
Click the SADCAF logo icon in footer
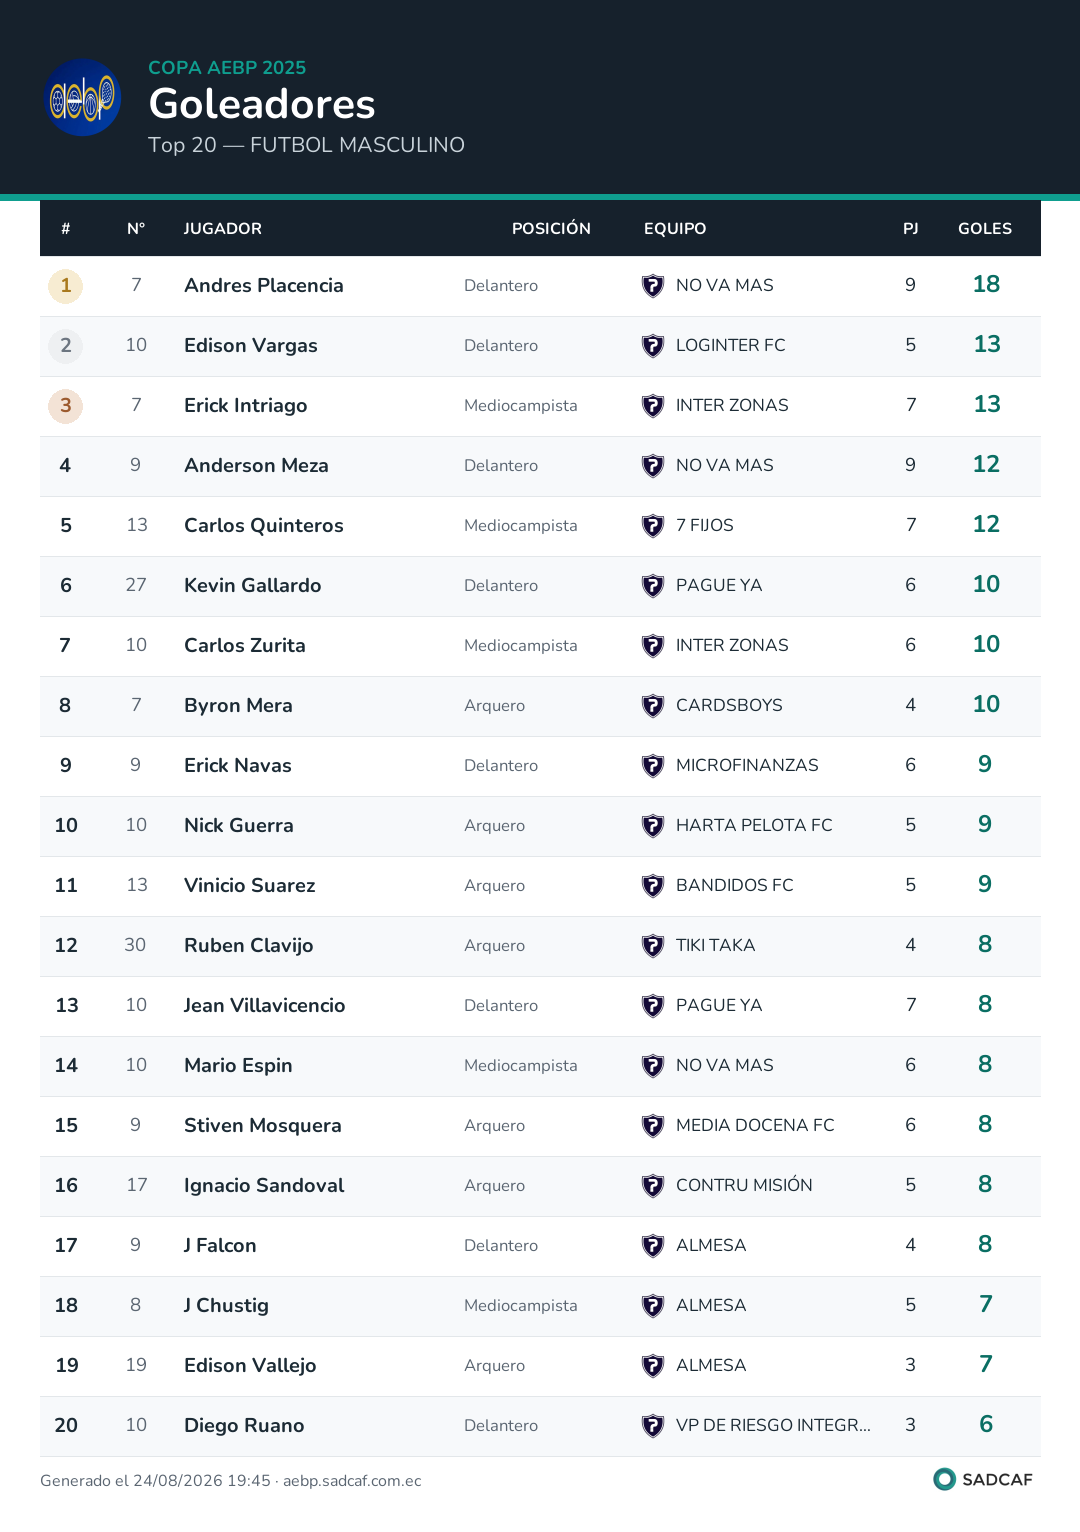[x=944, y=1479]
